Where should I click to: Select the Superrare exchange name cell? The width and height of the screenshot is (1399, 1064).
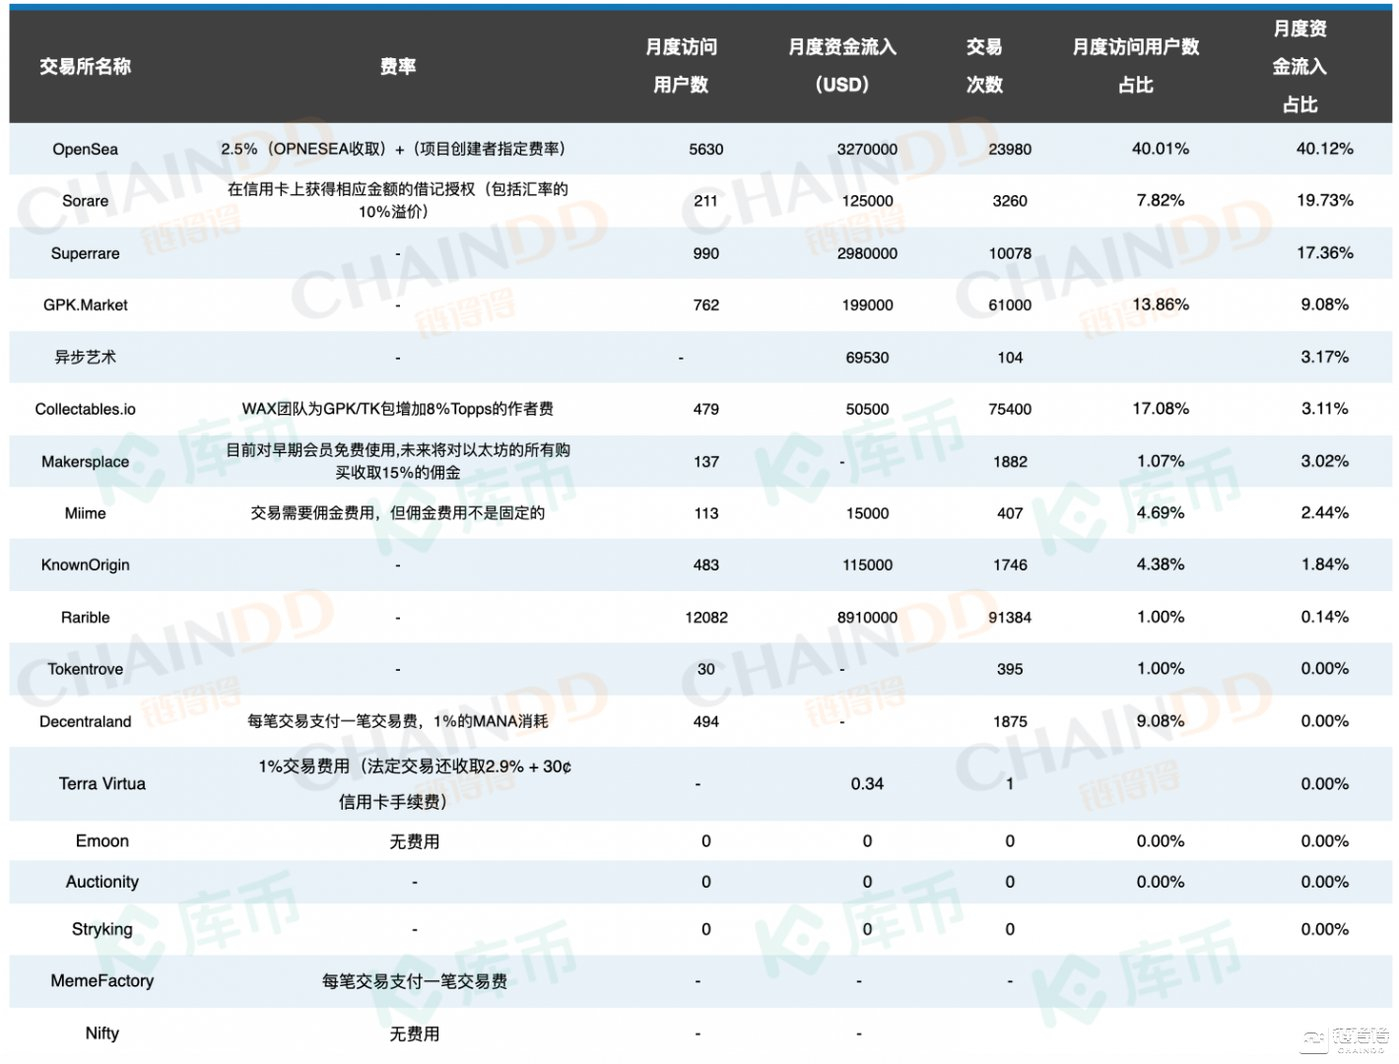pyautogui.click(x=85, y=253)
